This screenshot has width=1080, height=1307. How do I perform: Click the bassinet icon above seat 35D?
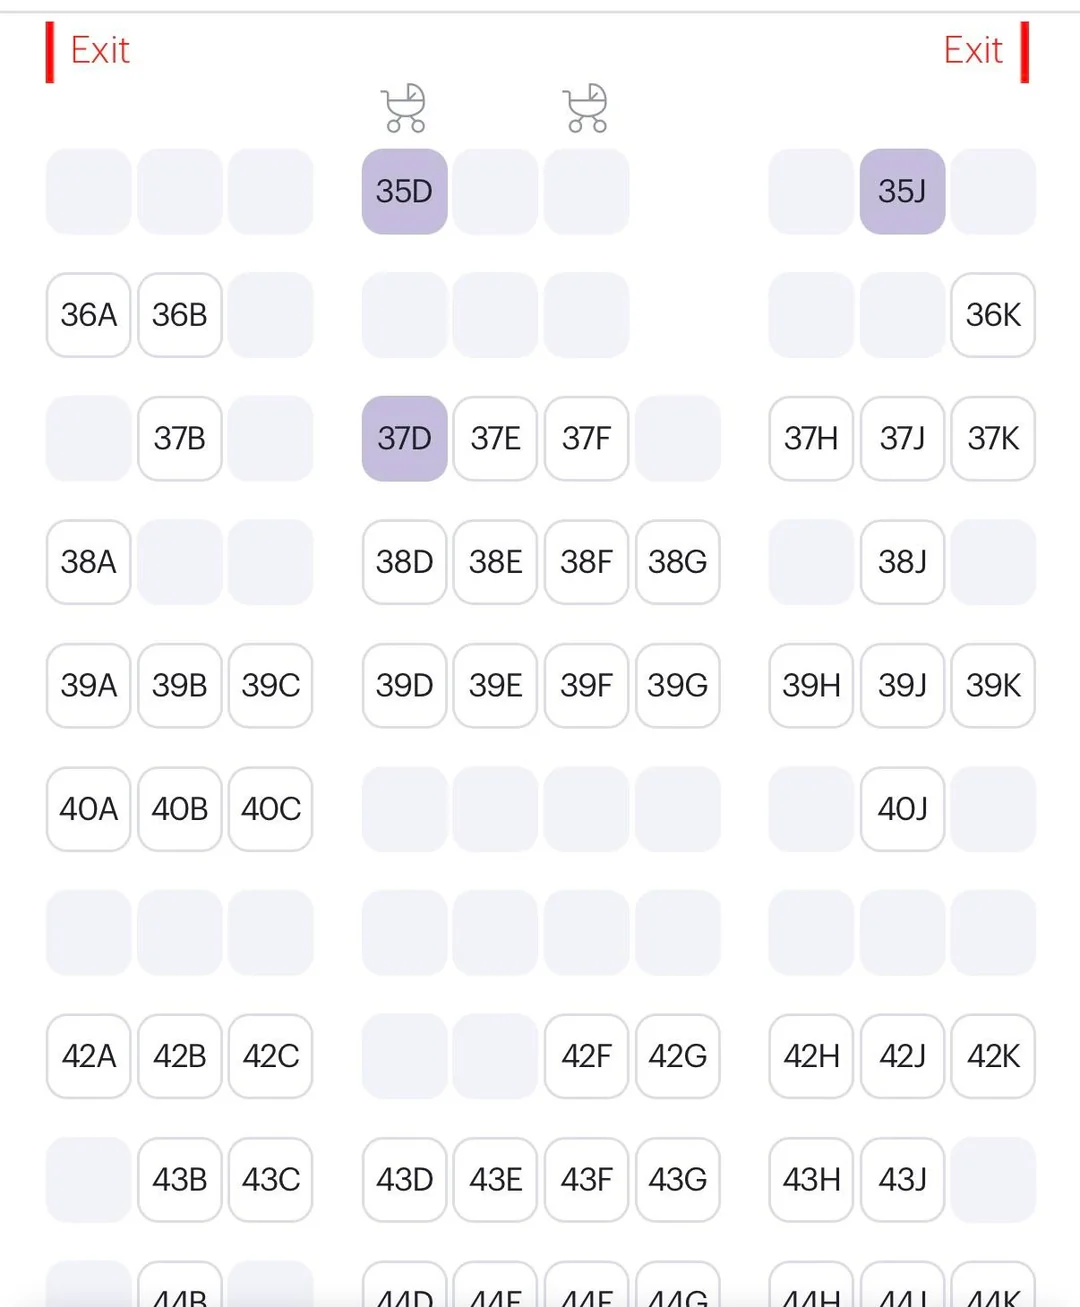click(x=404, y=108)
